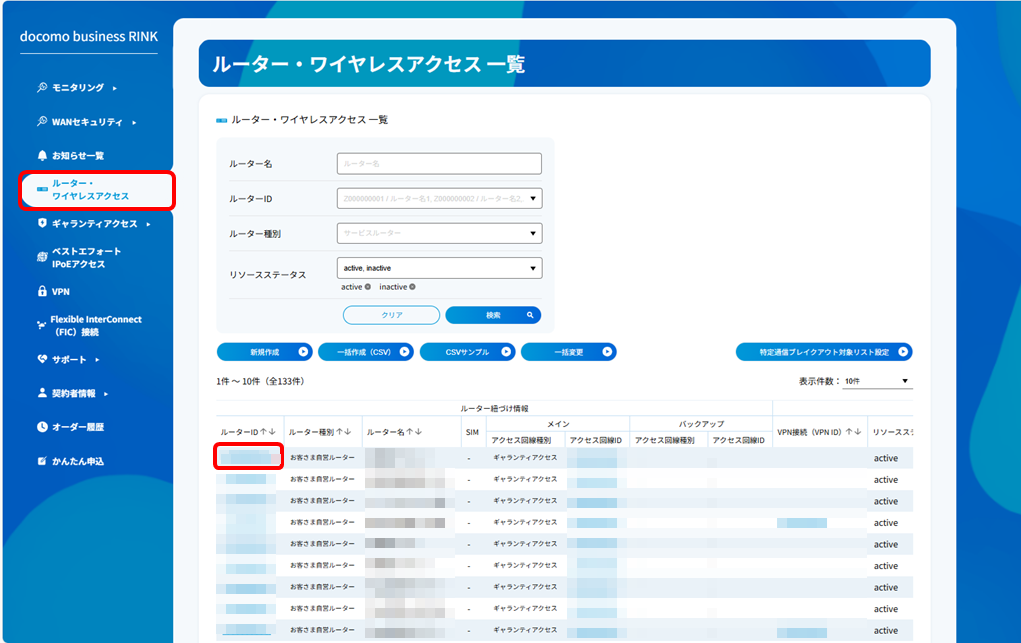Open the WANセキュリティ sidebar menu
Viewport: 1021px width, 643px height.
click(87, 122)
